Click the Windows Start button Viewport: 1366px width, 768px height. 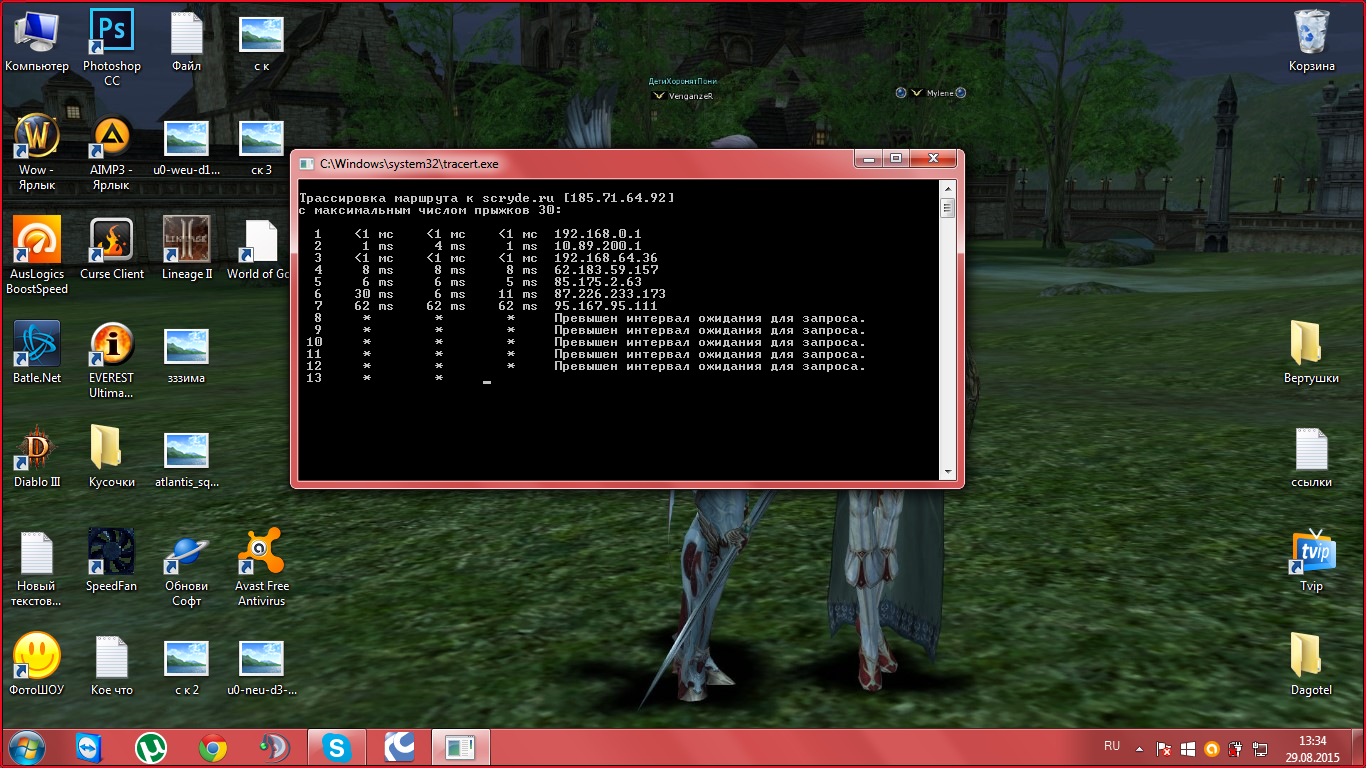(x=27, y=747)
